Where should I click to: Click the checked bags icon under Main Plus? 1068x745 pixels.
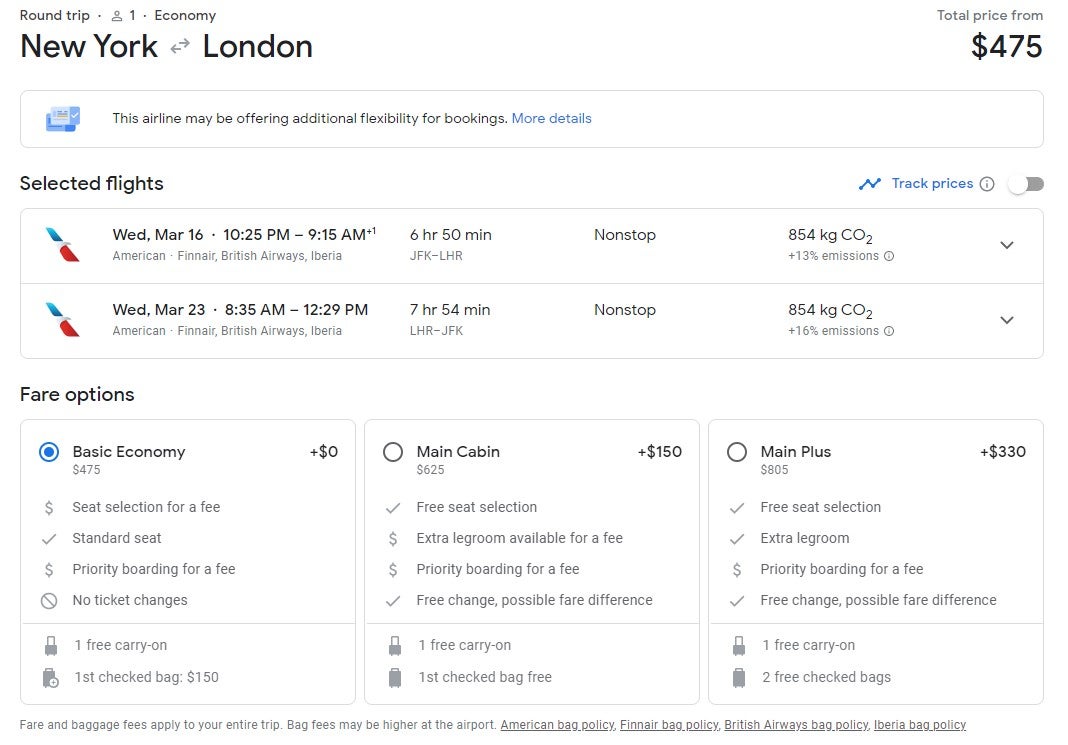coord(739,677)
